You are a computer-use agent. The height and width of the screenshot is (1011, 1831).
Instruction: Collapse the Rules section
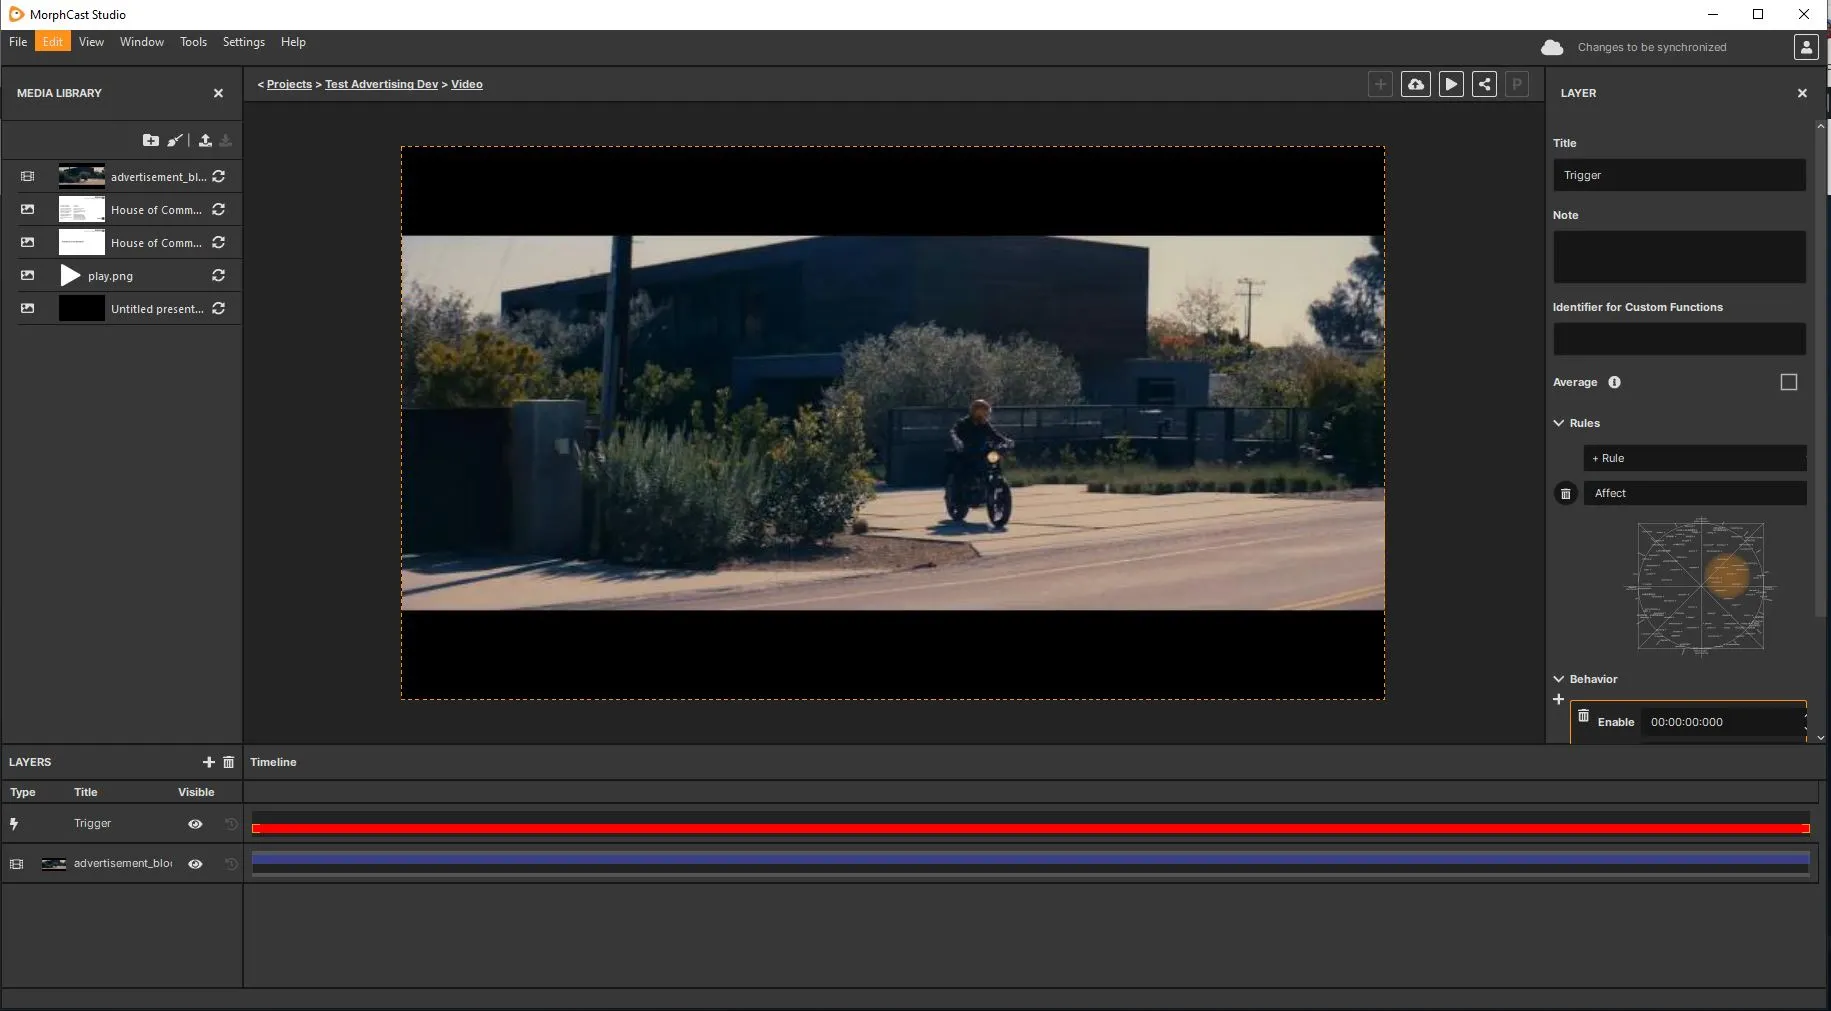pos(1559,423)
